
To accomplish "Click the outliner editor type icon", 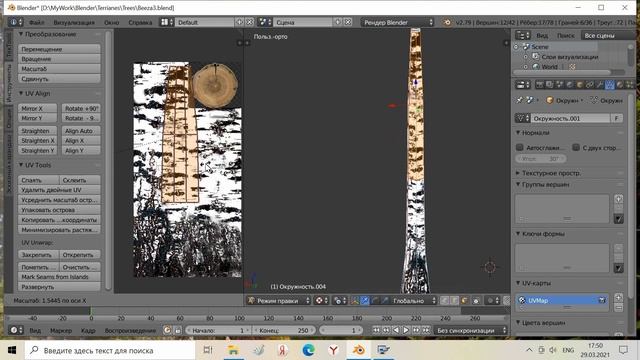I will 522,36.
